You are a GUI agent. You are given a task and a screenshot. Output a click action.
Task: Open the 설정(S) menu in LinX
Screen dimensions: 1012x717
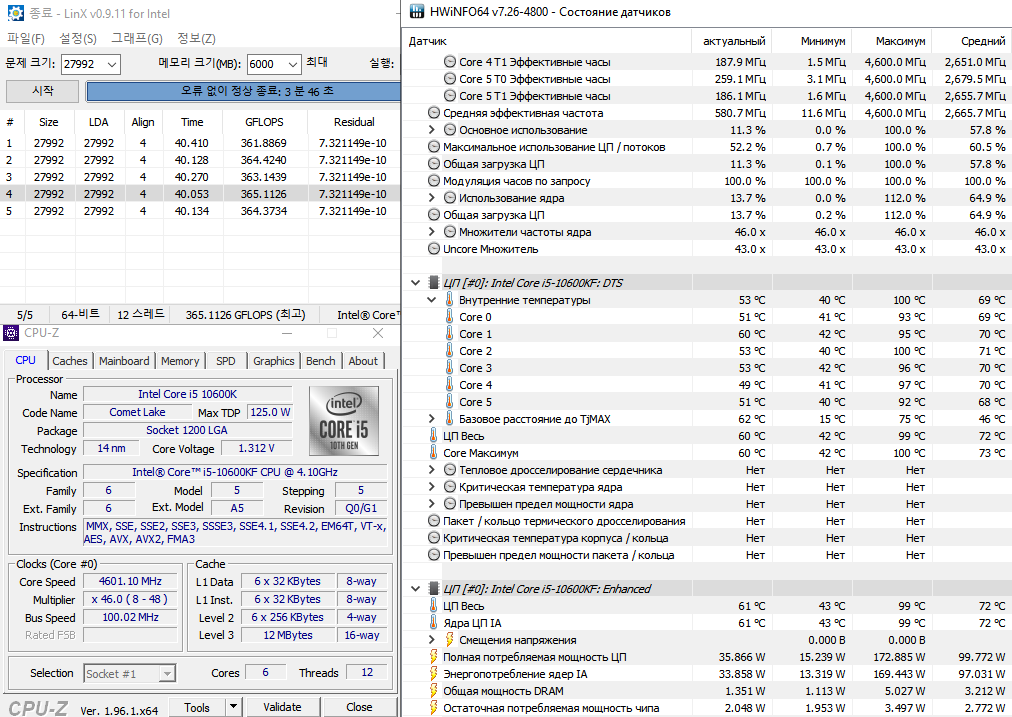[77, 39]
